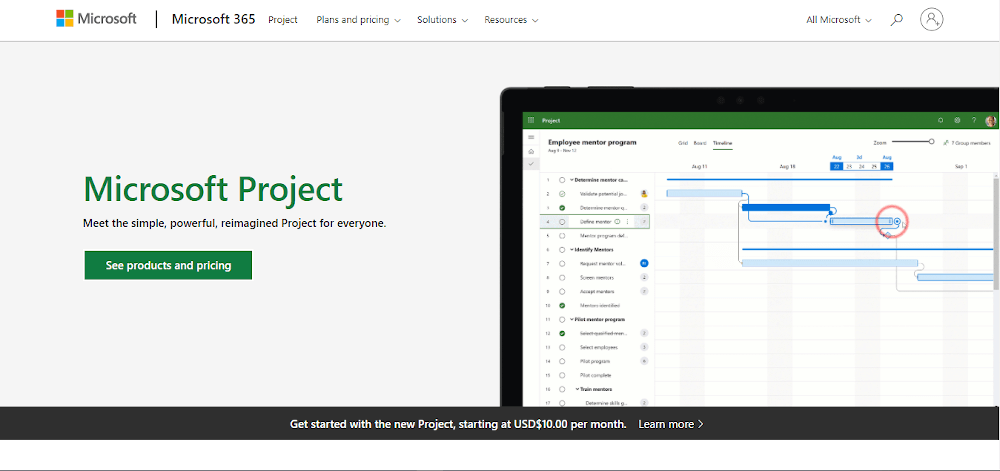Open more options dots on Define mentor row
This screenshot has width=1000, height=471.
(x=628, y=222)
